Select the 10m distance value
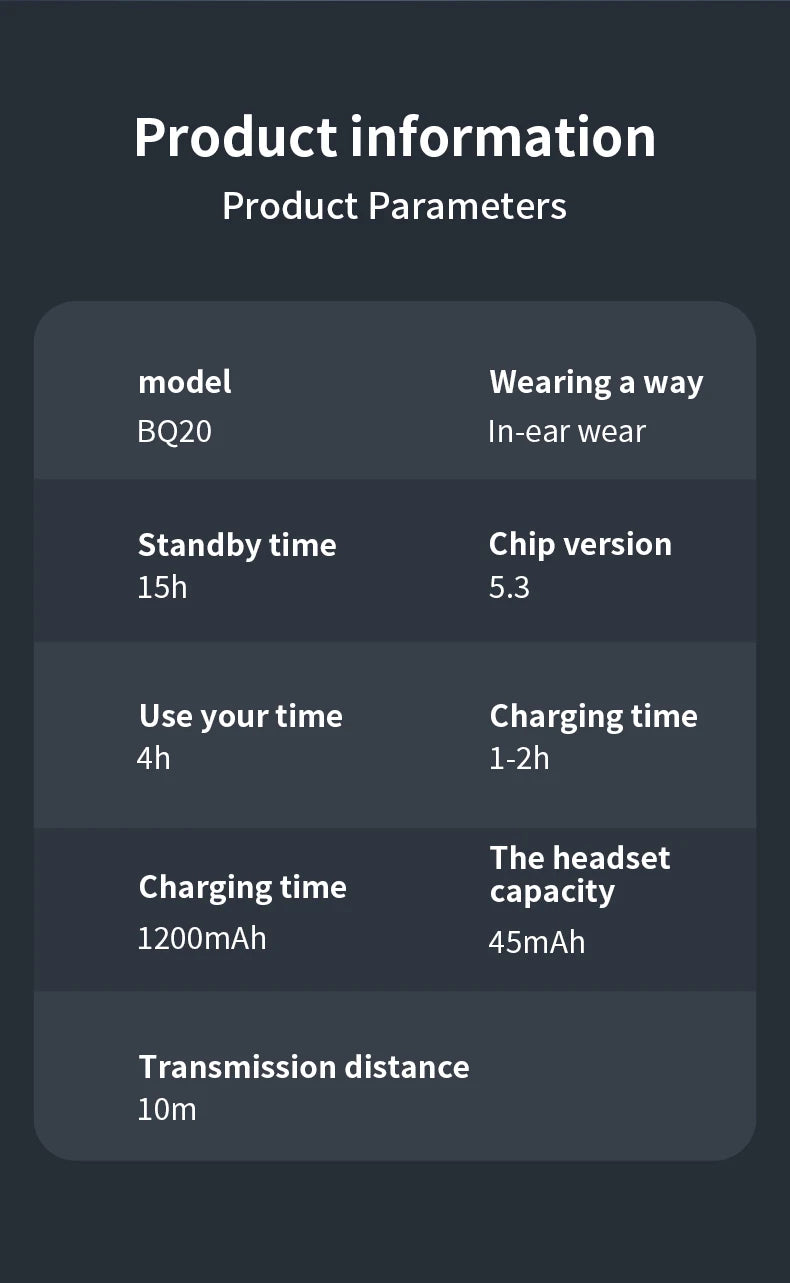The height and width of the screenshot is (1283, 790). pyautogui.click(x=167, y=1109)
